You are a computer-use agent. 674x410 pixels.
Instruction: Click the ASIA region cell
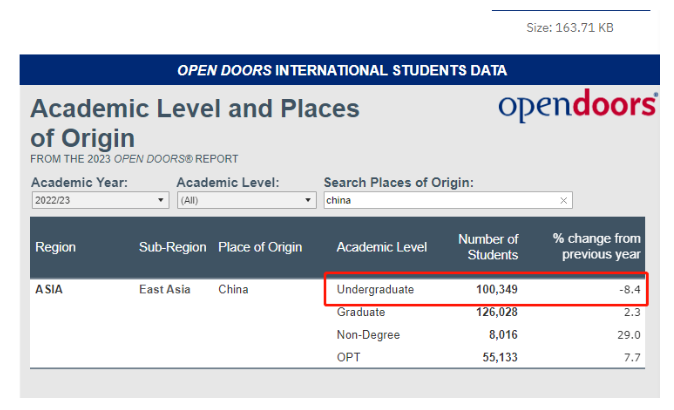point(49,290)
